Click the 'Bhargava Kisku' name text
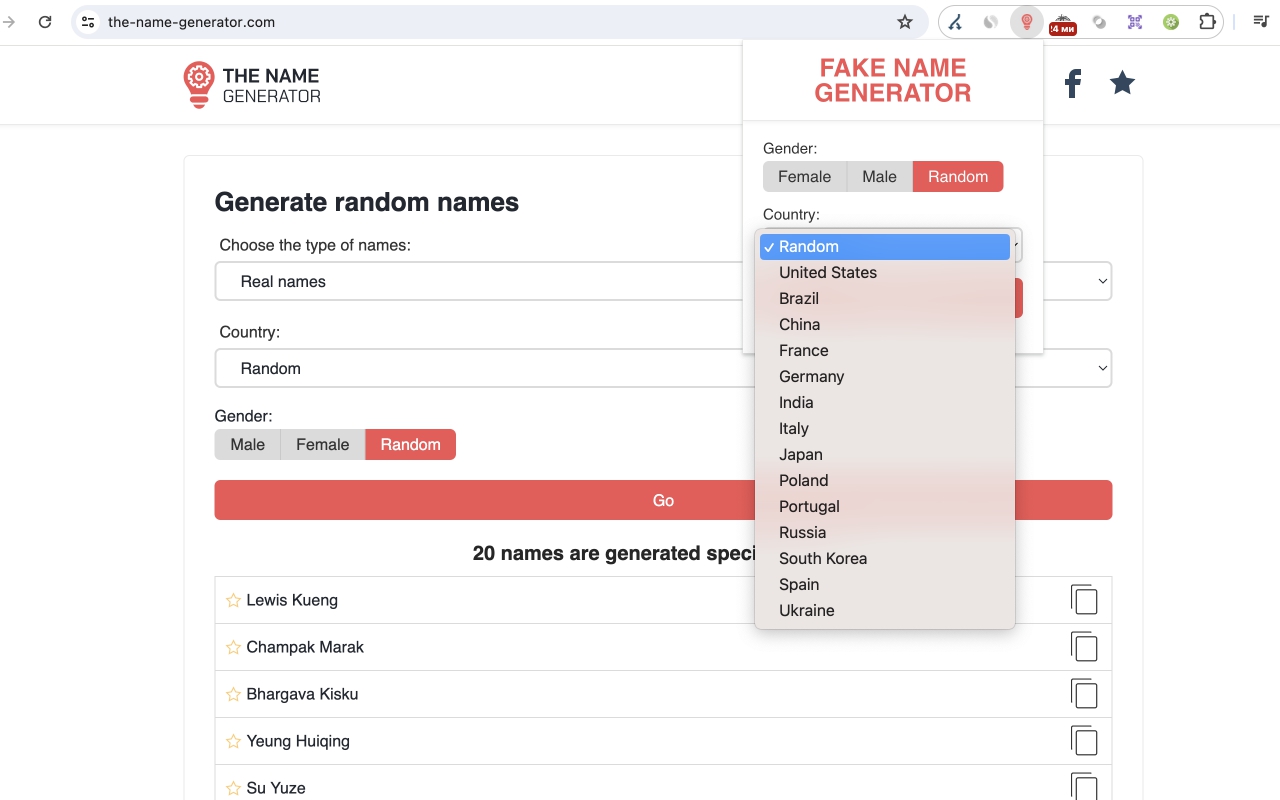The image size is (1280, 800). (x=302, y=694)
